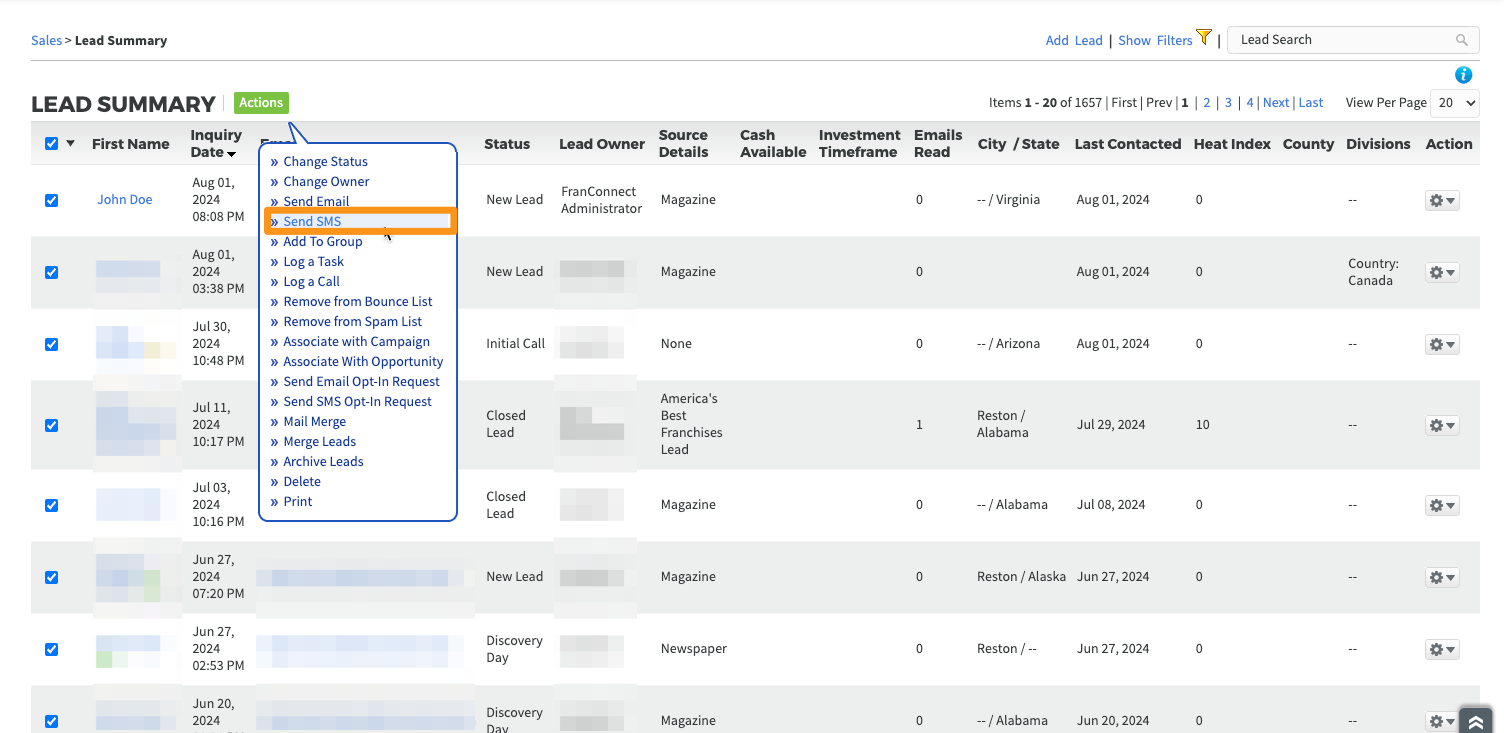Open gear menu for Reston / Alabama row
Image resolution: width=1504 pixels, height=733 pixels.
pos(1442,425)
